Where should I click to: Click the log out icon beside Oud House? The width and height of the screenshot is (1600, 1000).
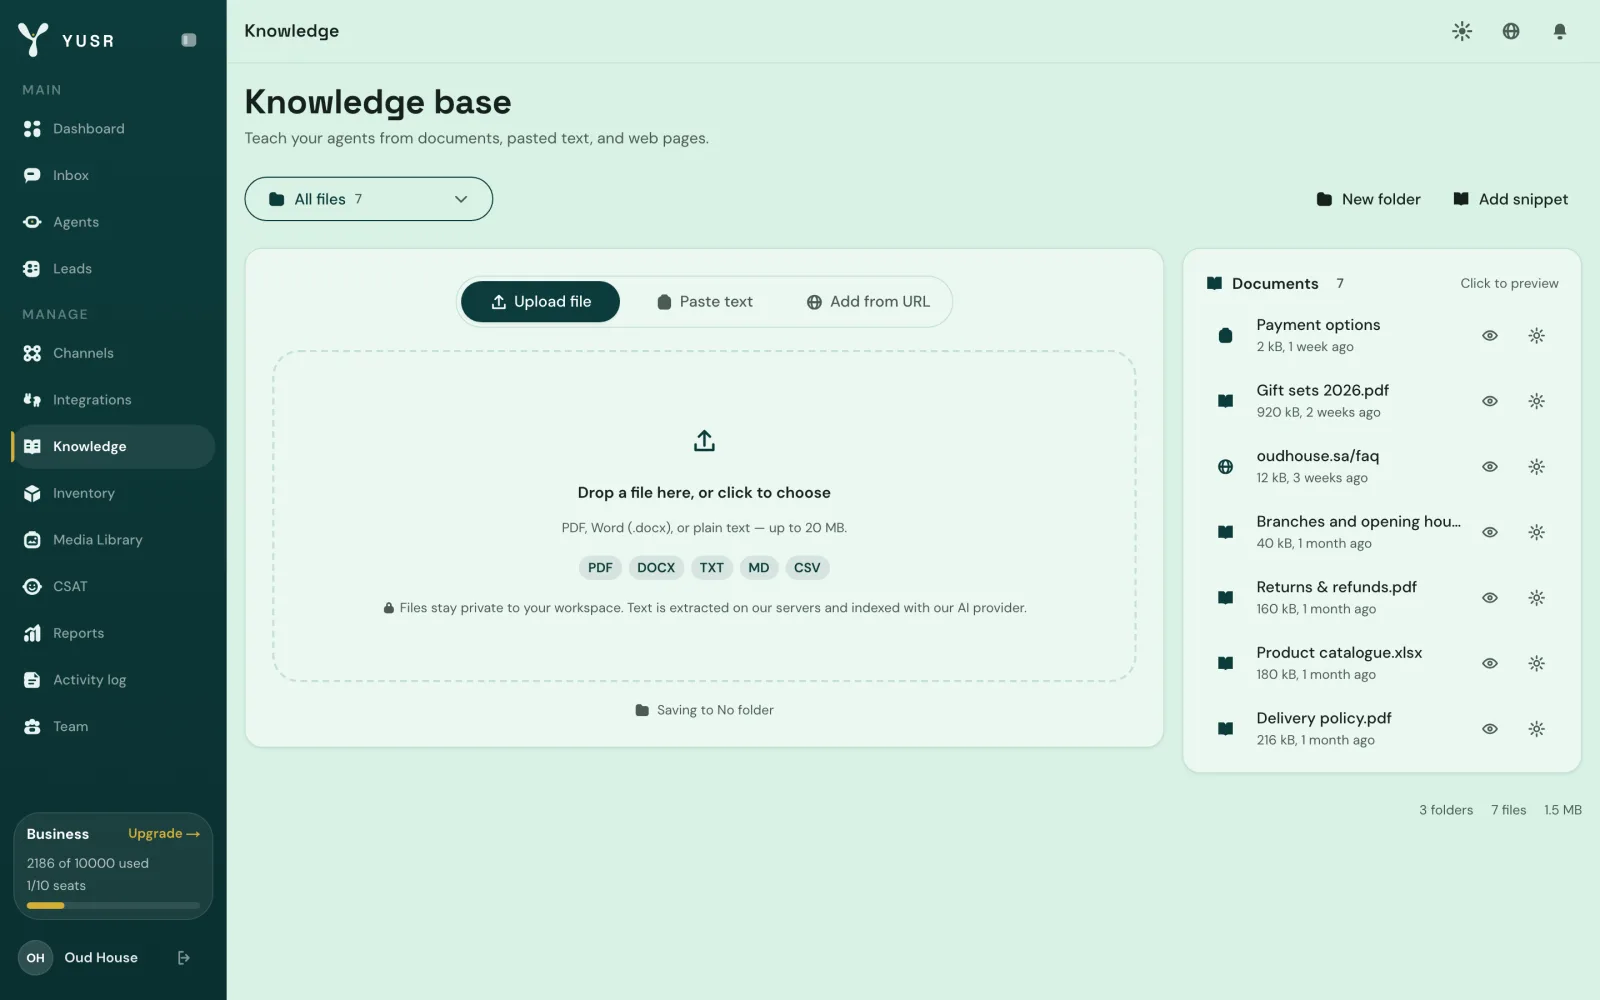pos(184,958)
